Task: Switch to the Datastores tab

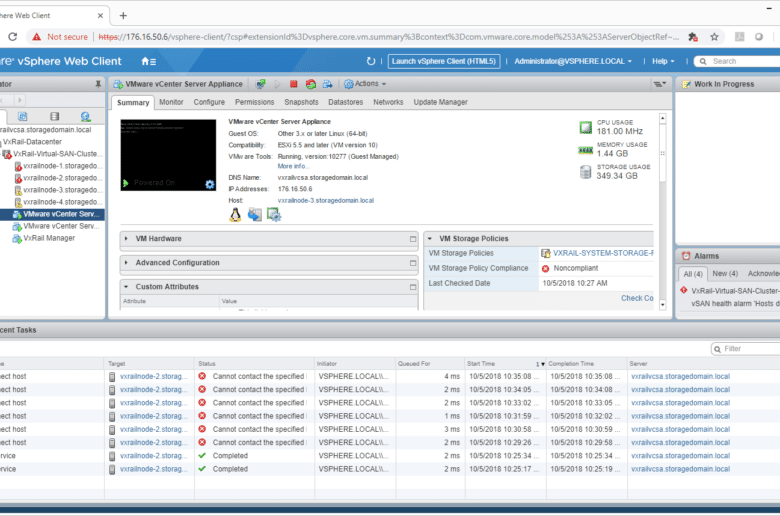Action: pos(345,102)
